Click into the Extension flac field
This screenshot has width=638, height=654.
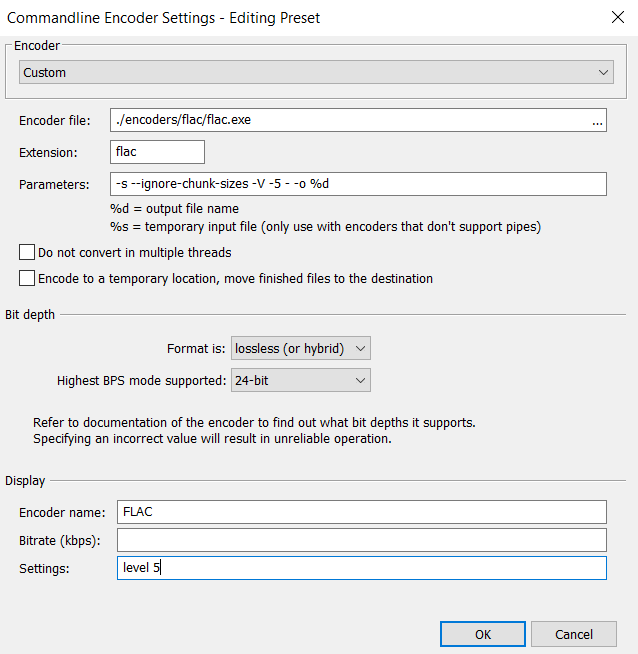tap(157, 152)
